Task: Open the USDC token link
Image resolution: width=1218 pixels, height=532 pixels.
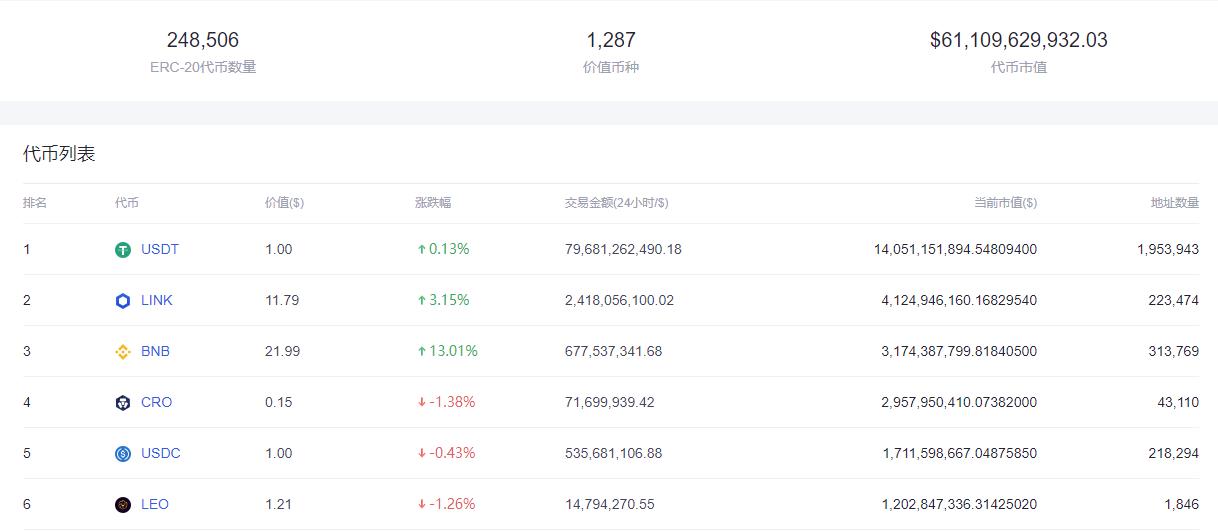Action: (x=161, y=453)
